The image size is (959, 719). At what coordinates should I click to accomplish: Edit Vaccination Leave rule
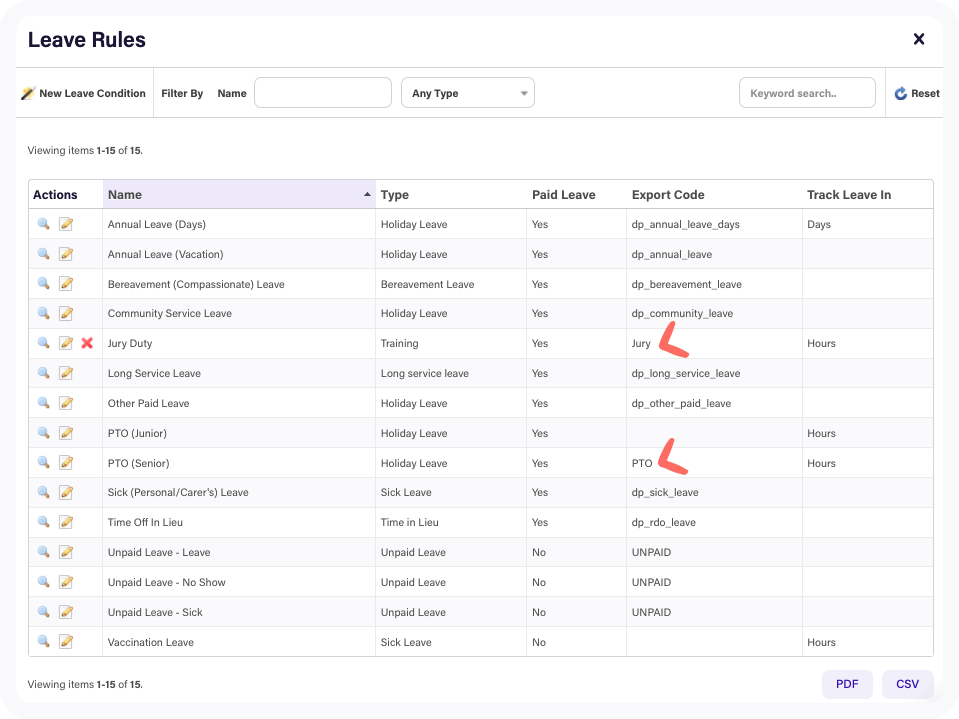(66, 642)
